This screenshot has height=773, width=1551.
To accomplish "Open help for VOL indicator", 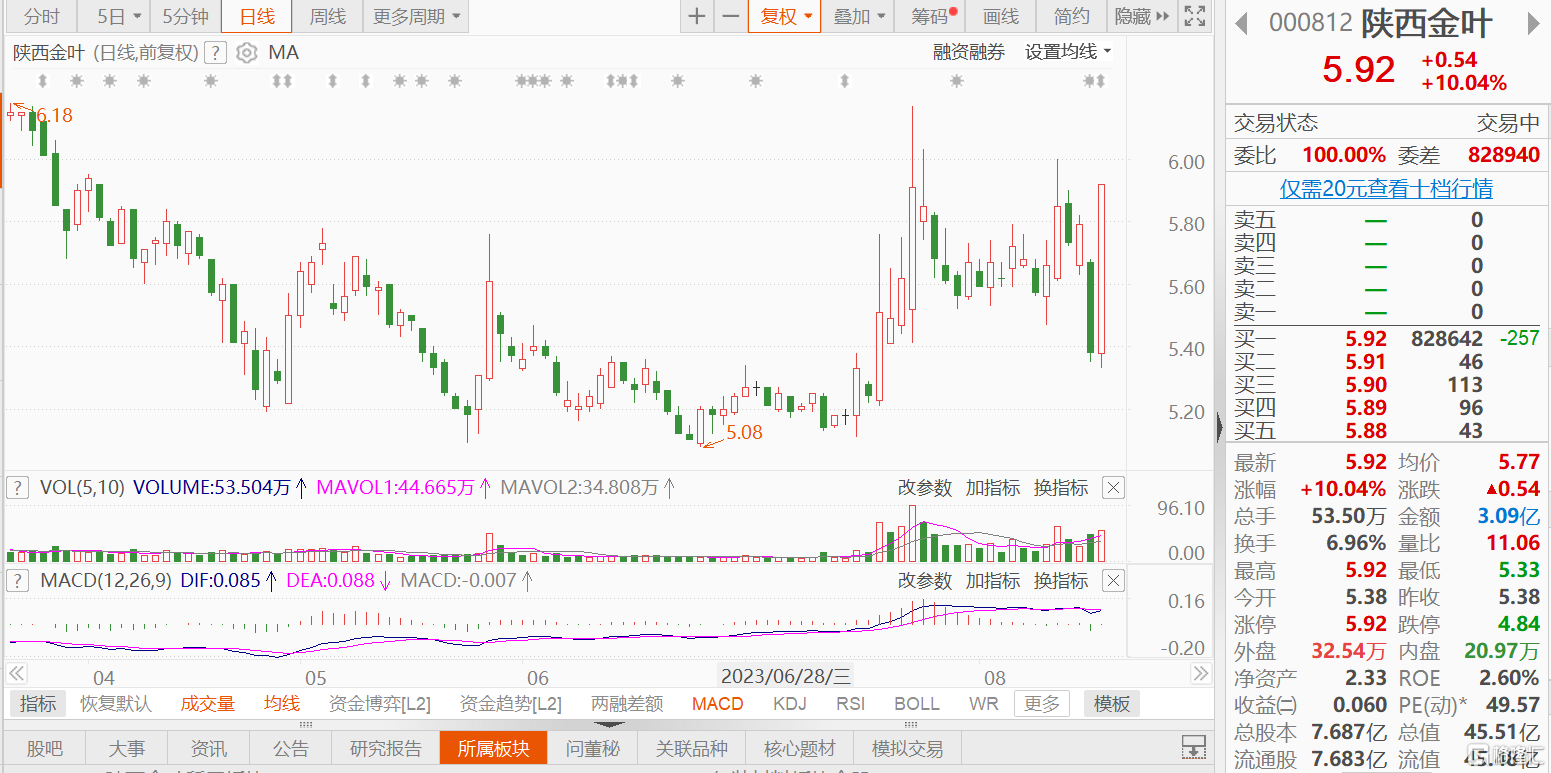I will point(17,488).
